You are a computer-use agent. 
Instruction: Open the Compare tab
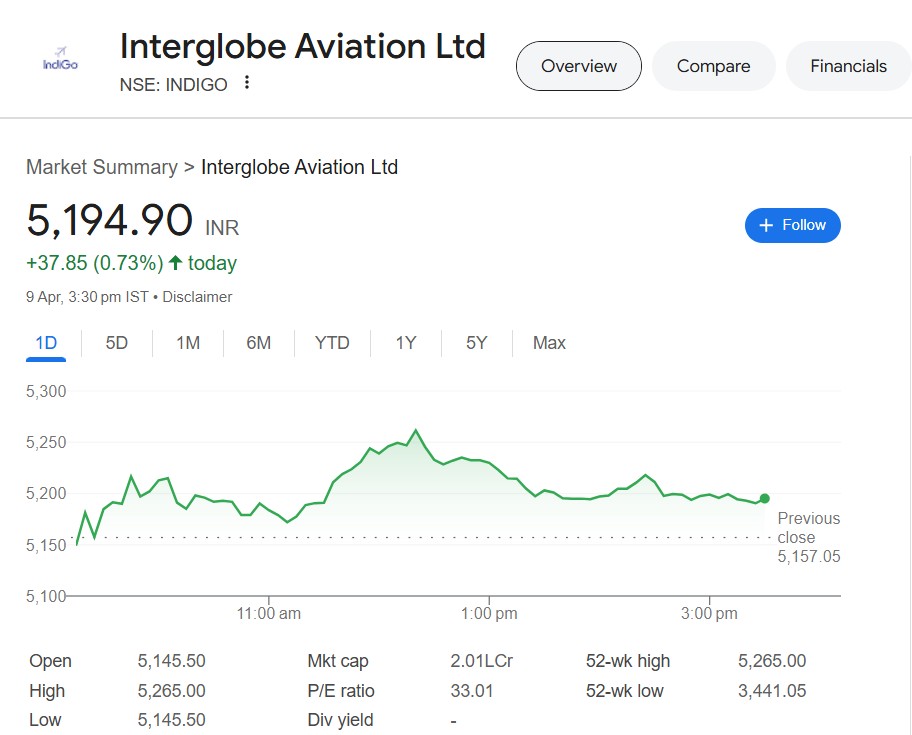click(713, 66)
